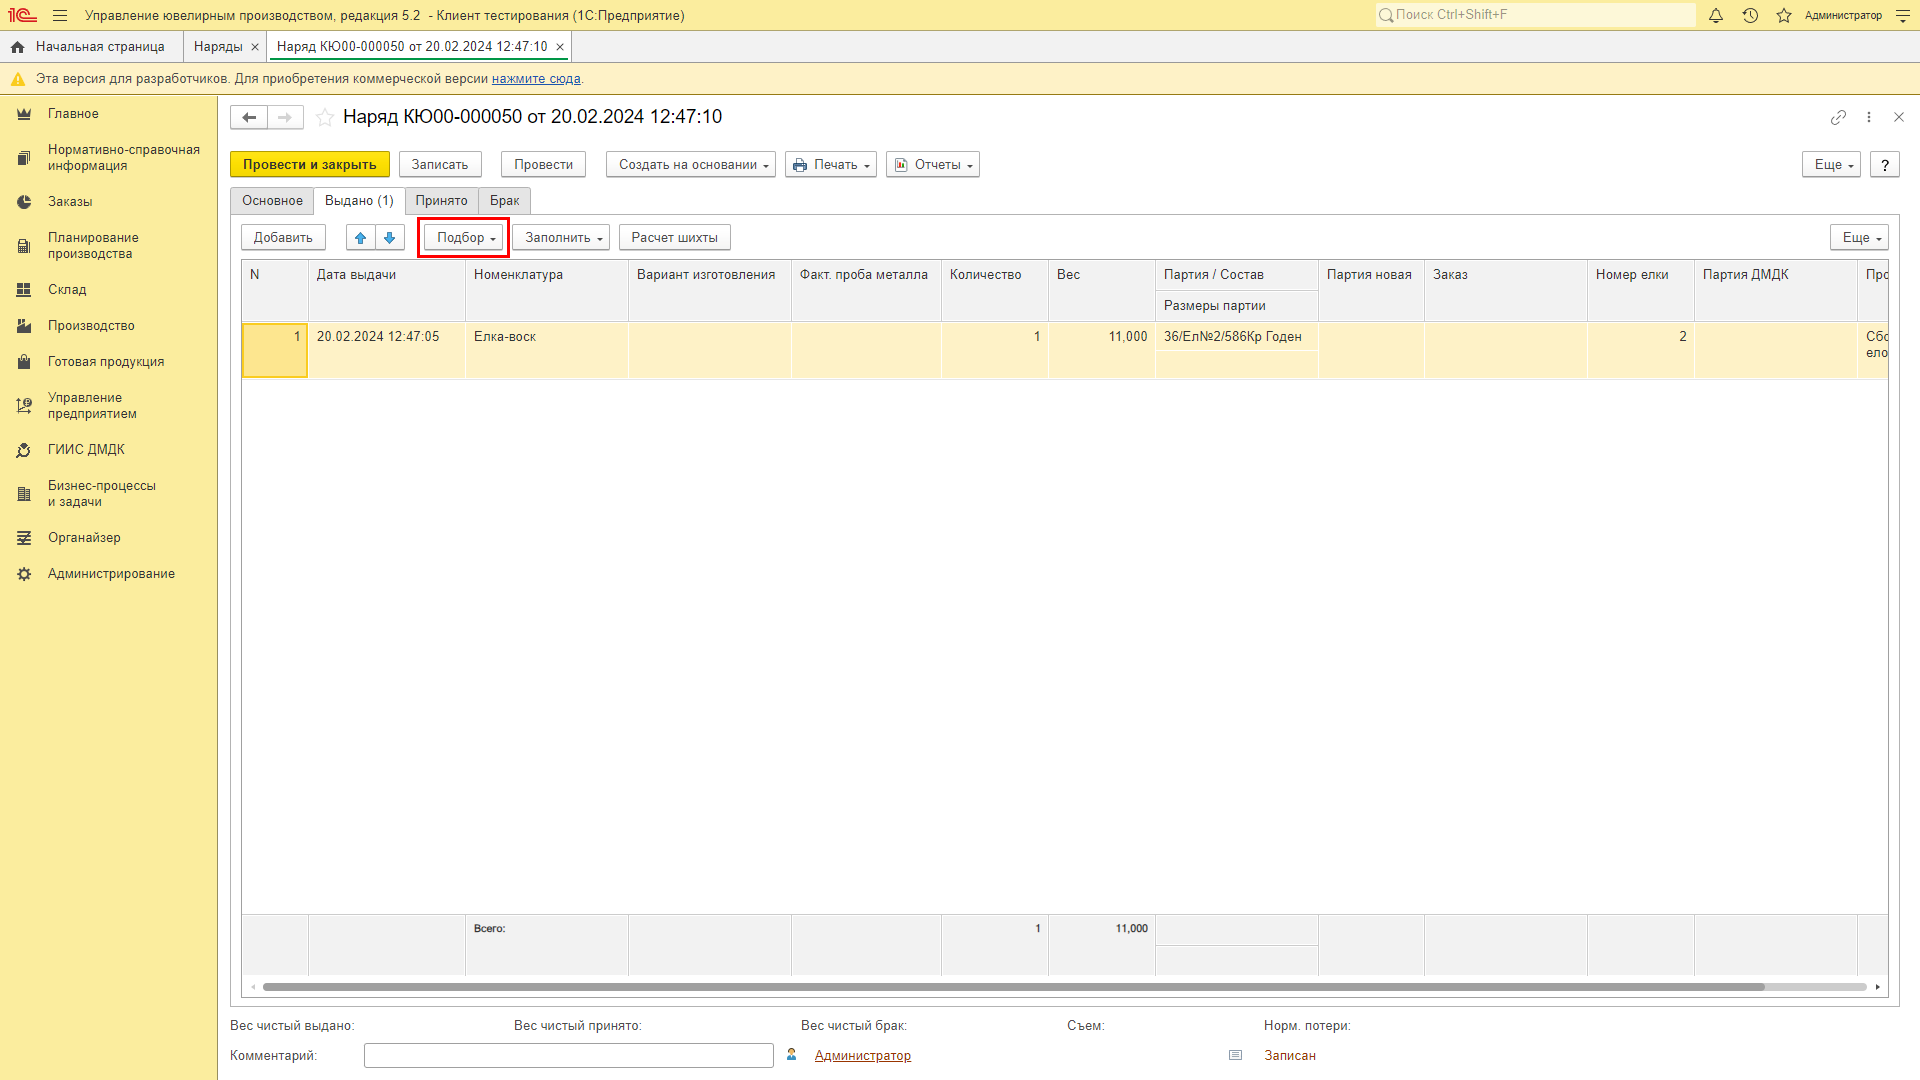Follow the нажмите сюда link
This screenshot has width=1920, height=1080.
[536, 79]
